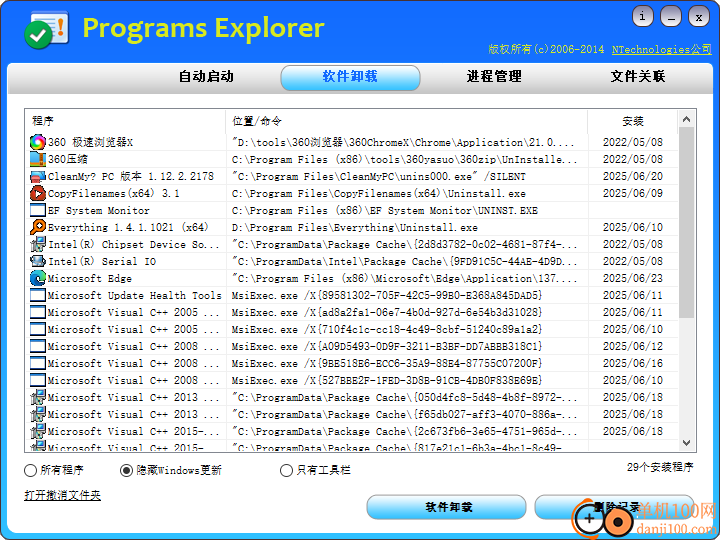Click the list's vertical scrollbar thumb
Viewport: 720px width, 540px height.
(x=686, y=223)
